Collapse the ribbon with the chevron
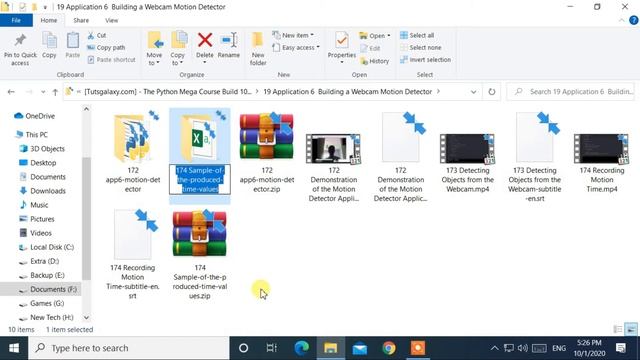This screenshot has height=360, width=640. [x=621, y=20]
